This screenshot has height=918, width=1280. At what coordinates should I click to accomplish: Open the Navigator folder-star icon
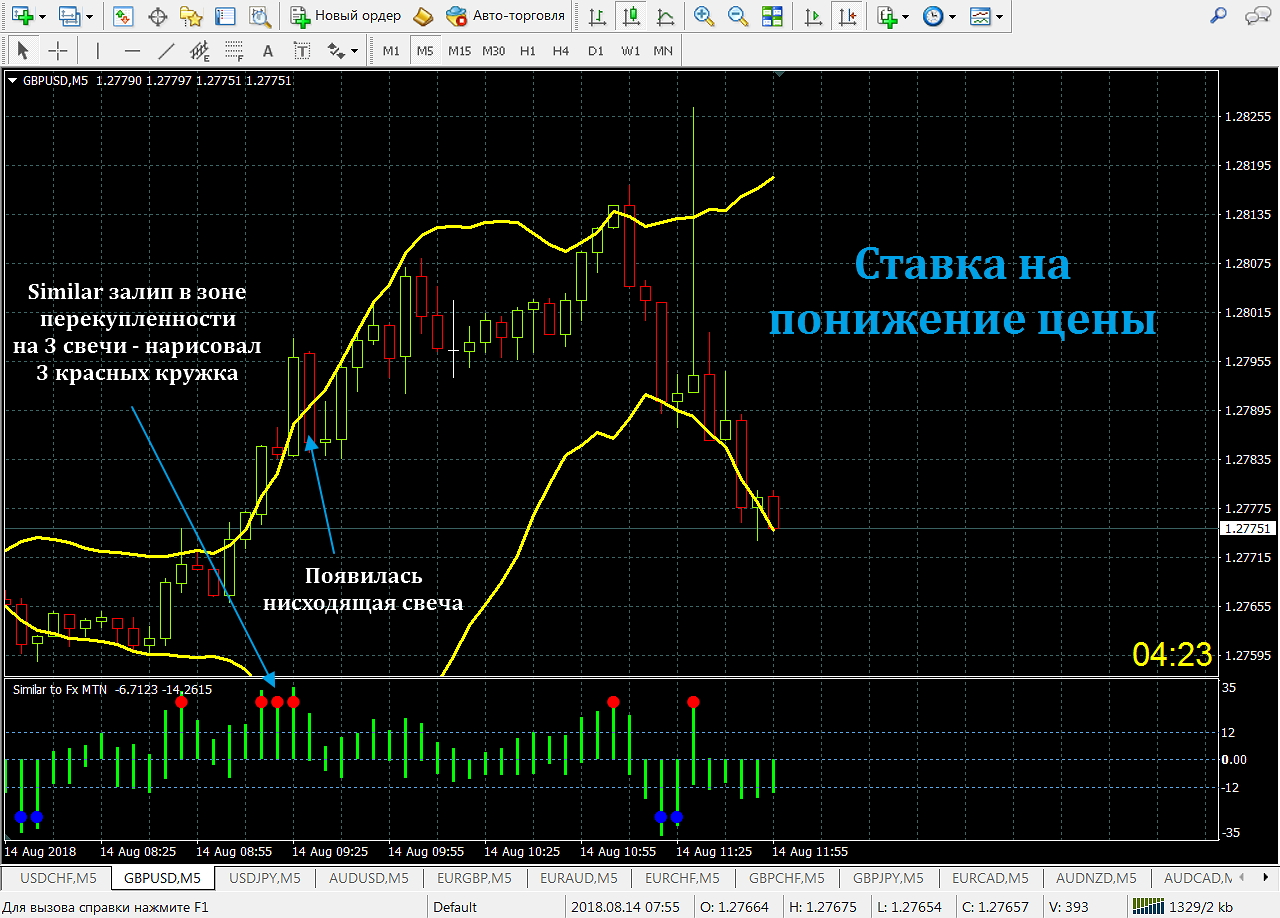191,16
